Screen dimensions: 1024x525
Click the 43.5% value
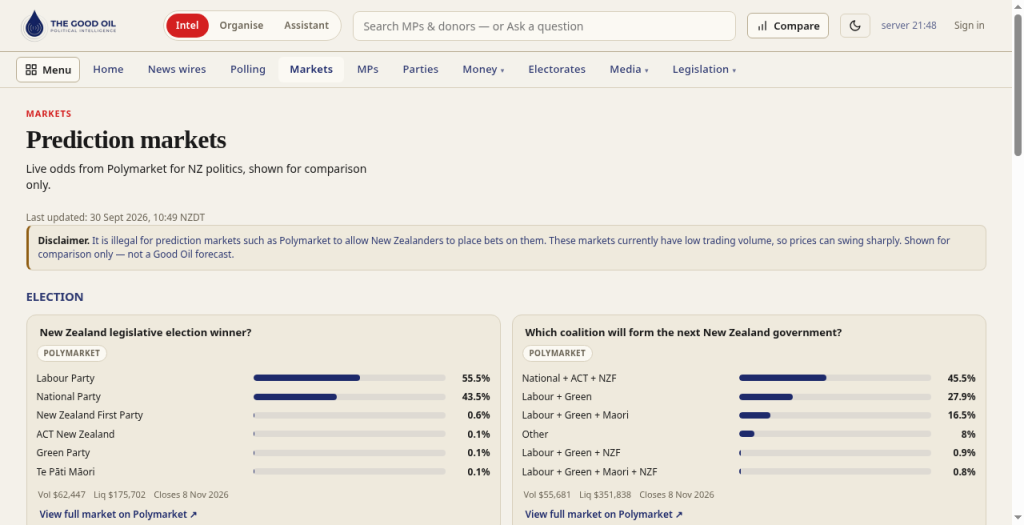pos(475,397)
